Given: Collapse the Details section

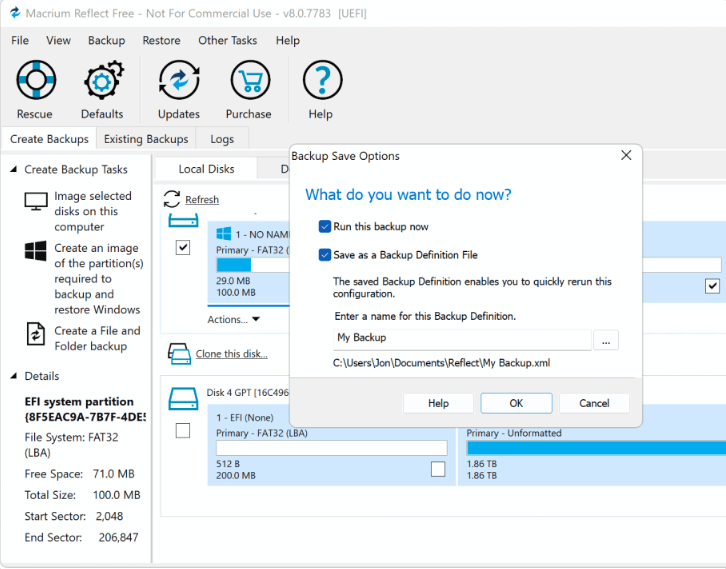Looking at the screenshot, I should click(13, 376).
